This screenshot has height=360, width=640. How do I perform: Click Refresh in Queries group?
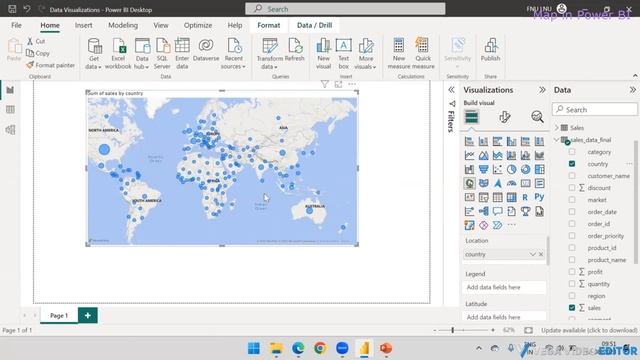(295, 50)
